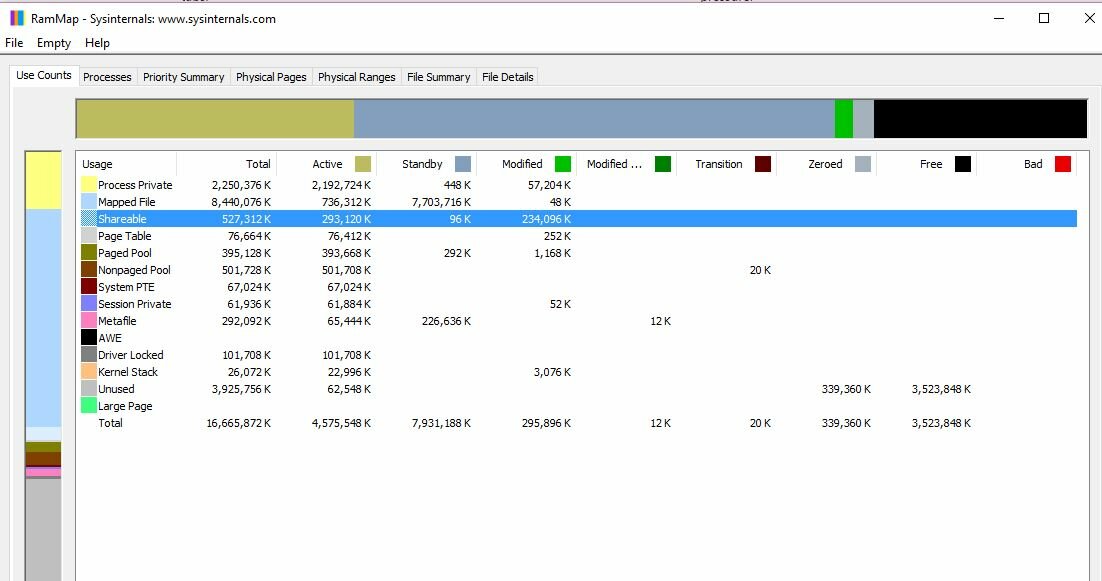Click the yellow Process Private color box
1102x581 pixels.
[x=88, y=185]
